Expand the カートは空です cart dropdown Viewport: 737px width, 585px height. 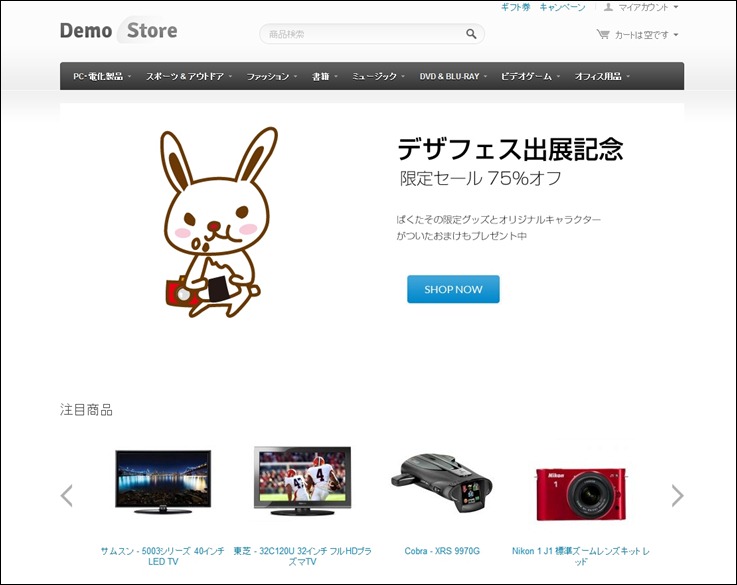(645, 35)
